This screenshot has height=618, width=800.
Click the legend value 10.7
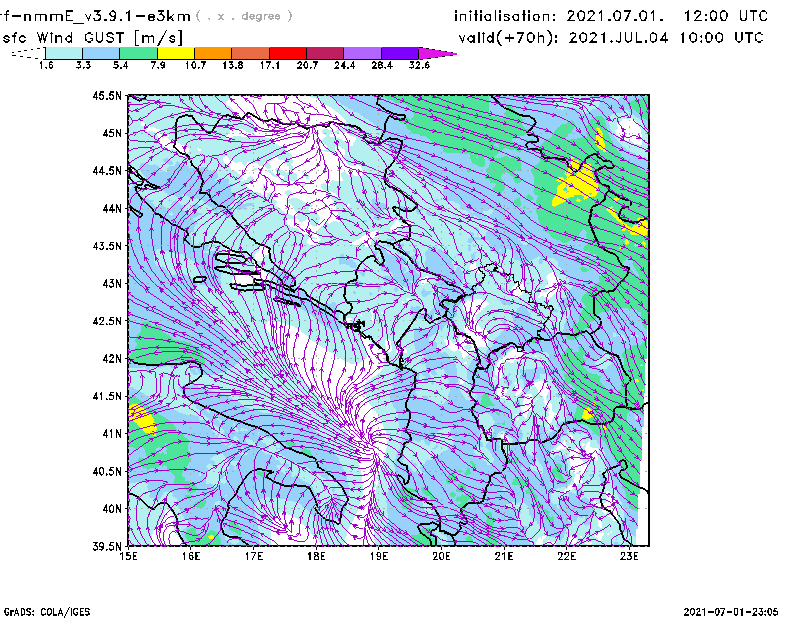(195, 65)
